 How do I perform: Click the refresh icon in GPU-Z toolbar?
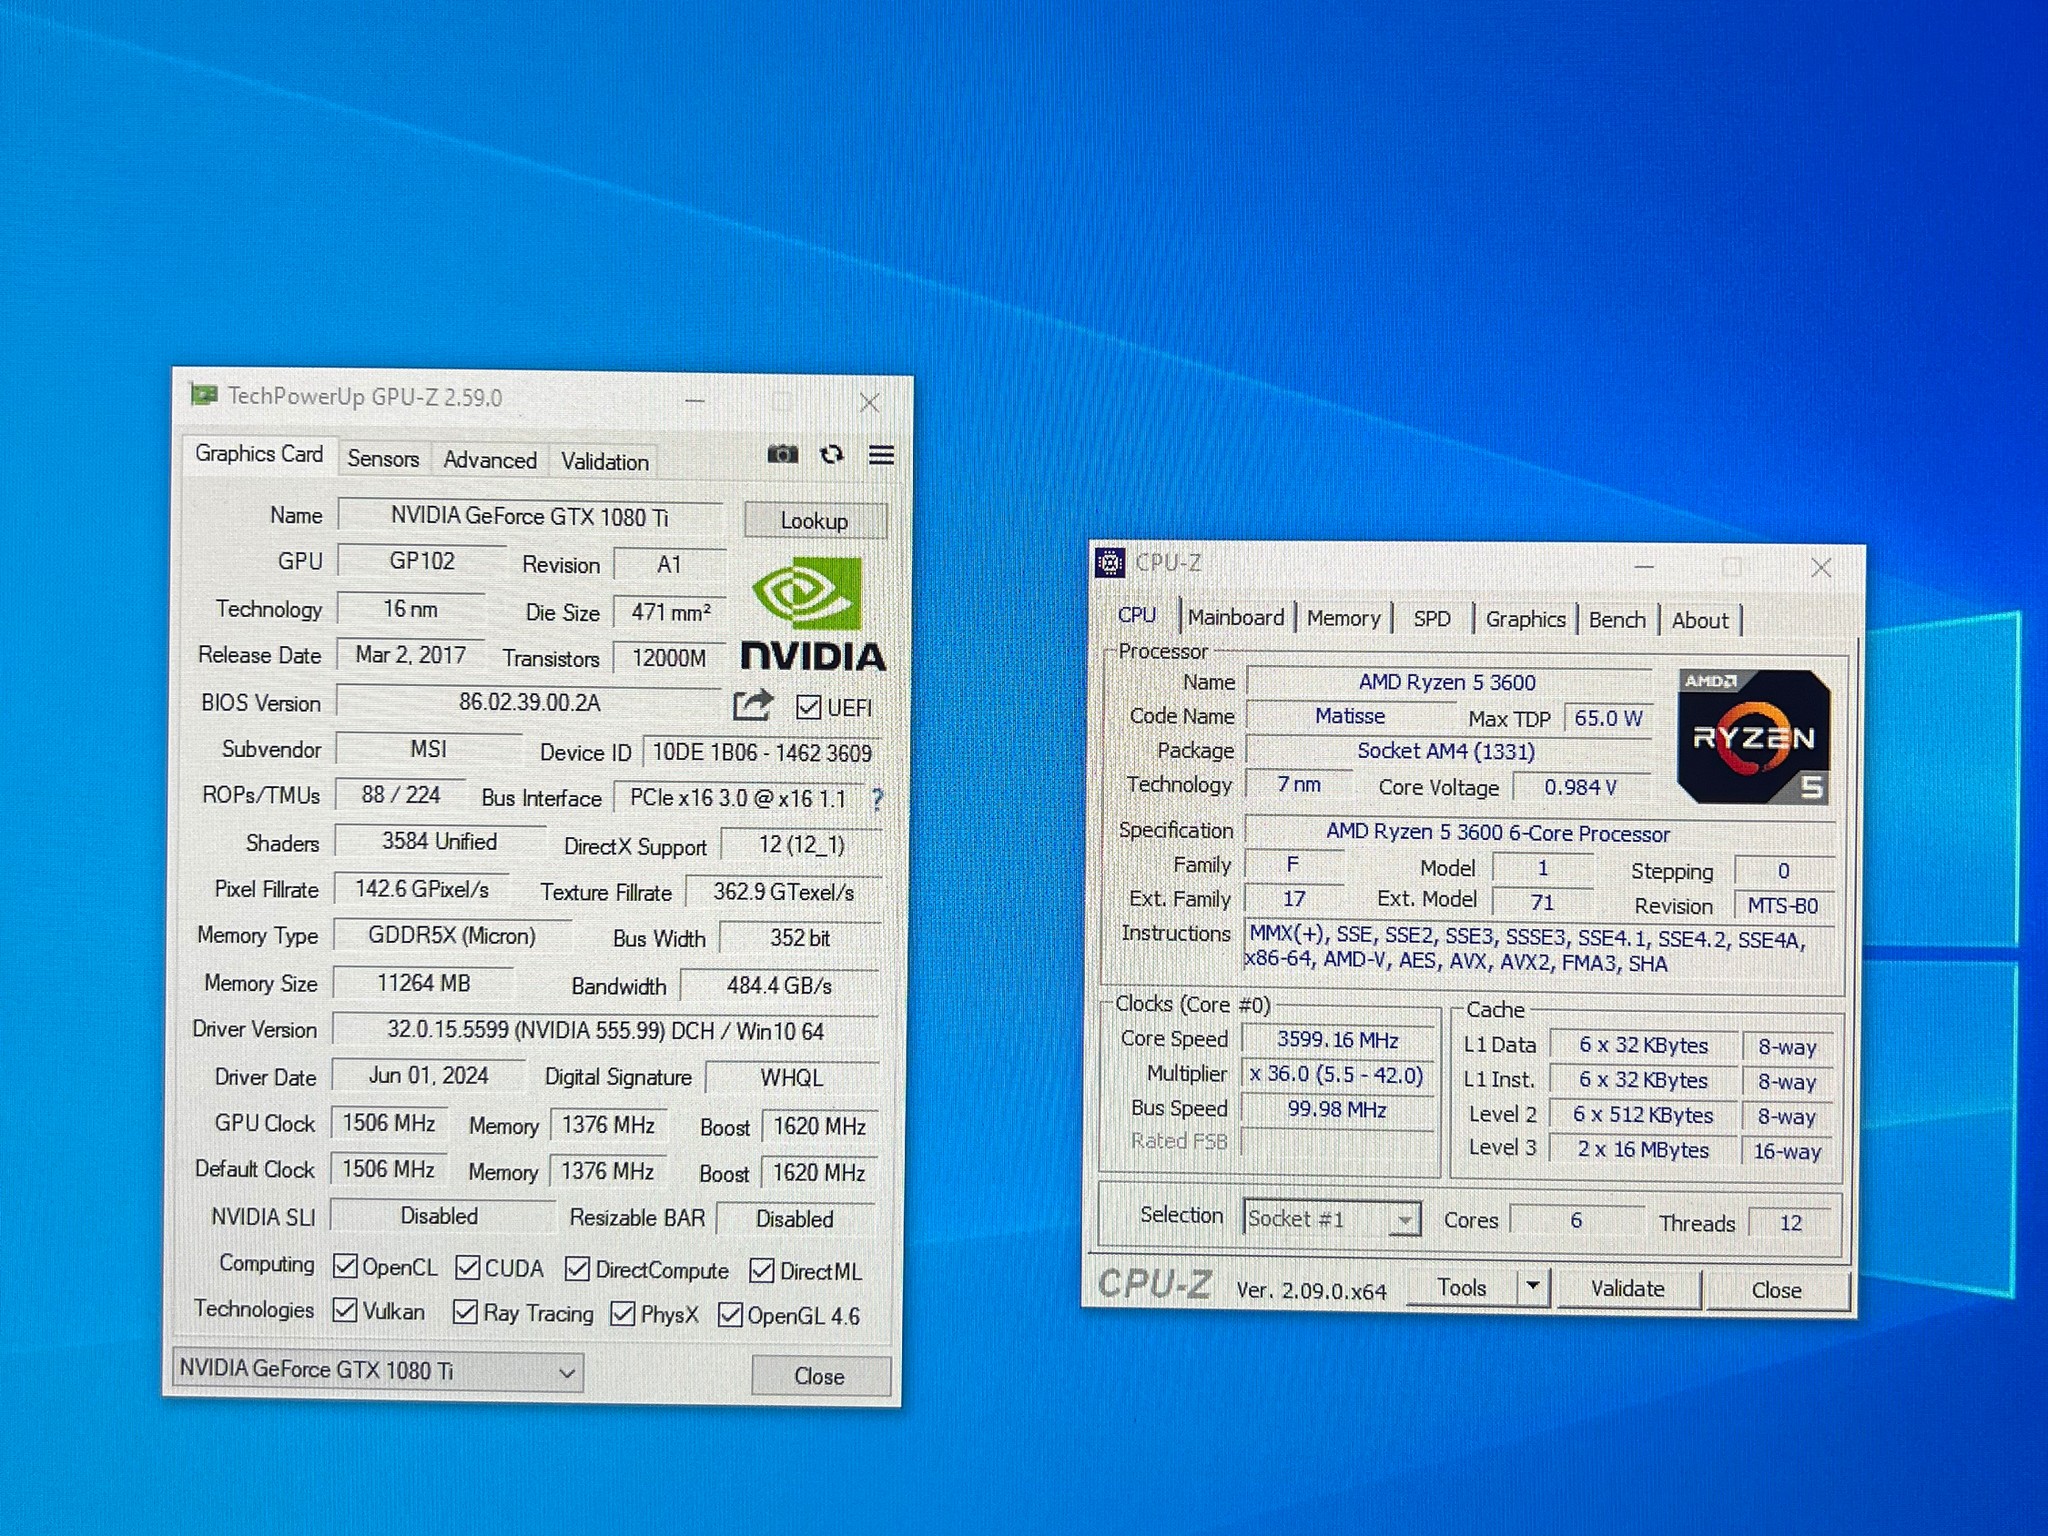(x=832, y=454)
